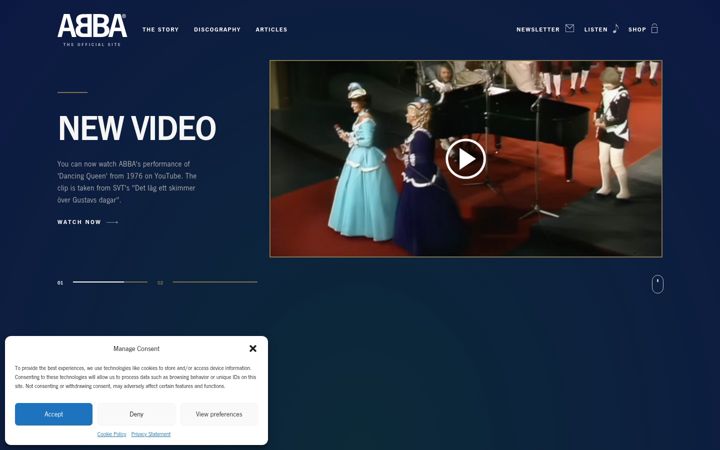Click the scroll-down mouse icon
Screen dimensions: 720x450
click(658, 284)
